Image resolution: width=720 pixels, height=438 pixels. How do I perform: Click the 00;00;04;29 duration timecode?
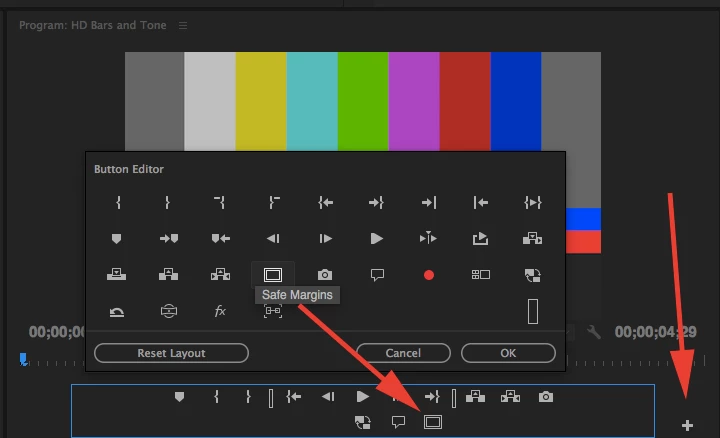[656, 332]
